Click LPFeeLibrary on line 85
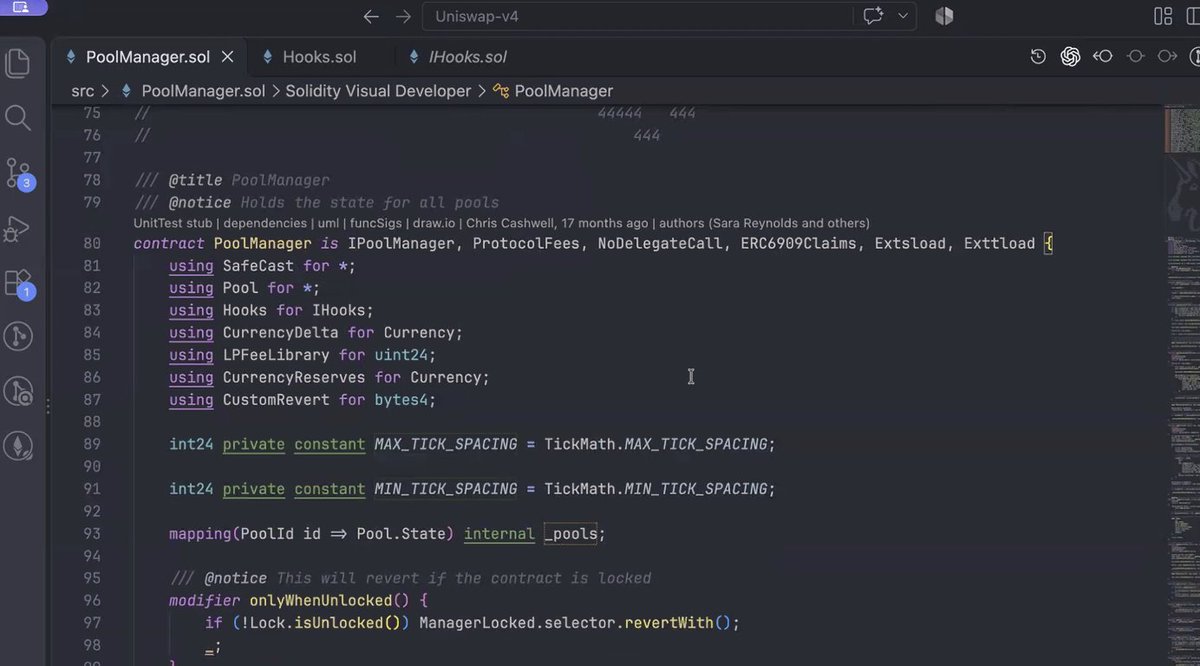Image resolution: width=1200 pixels, height=666 pixels. pos(276,355)
